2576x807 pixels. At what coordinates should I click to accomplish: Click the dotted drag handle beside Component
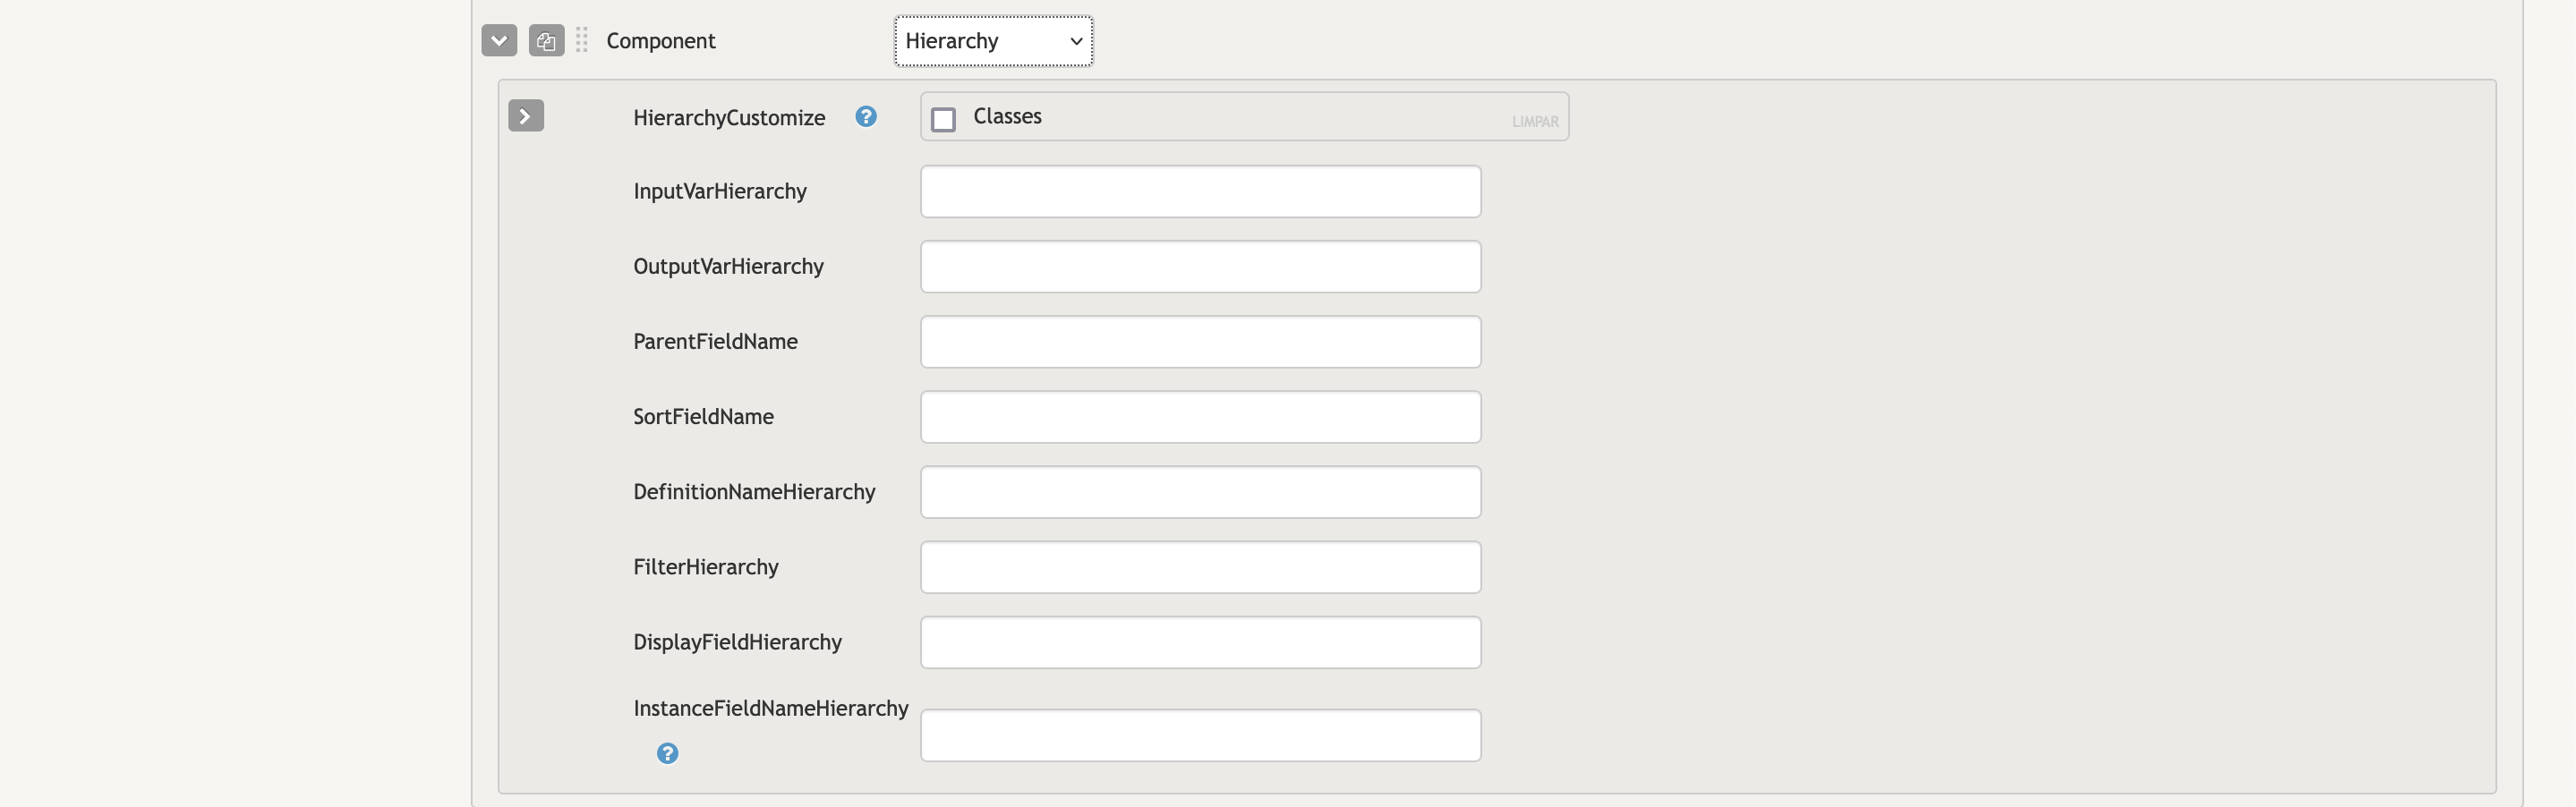[x=582, y=41]
